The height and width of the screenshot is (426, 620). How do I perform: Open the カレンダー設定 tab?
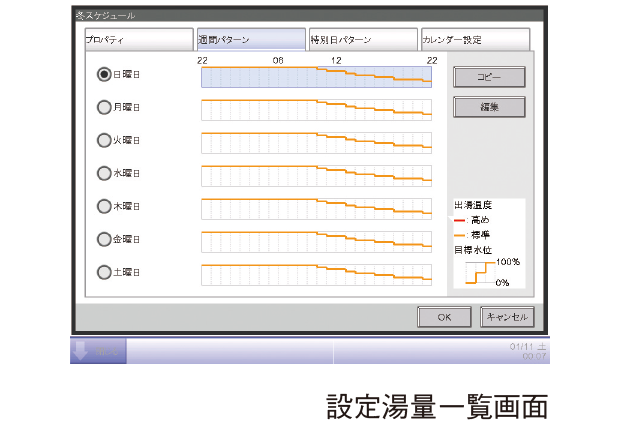475,40
